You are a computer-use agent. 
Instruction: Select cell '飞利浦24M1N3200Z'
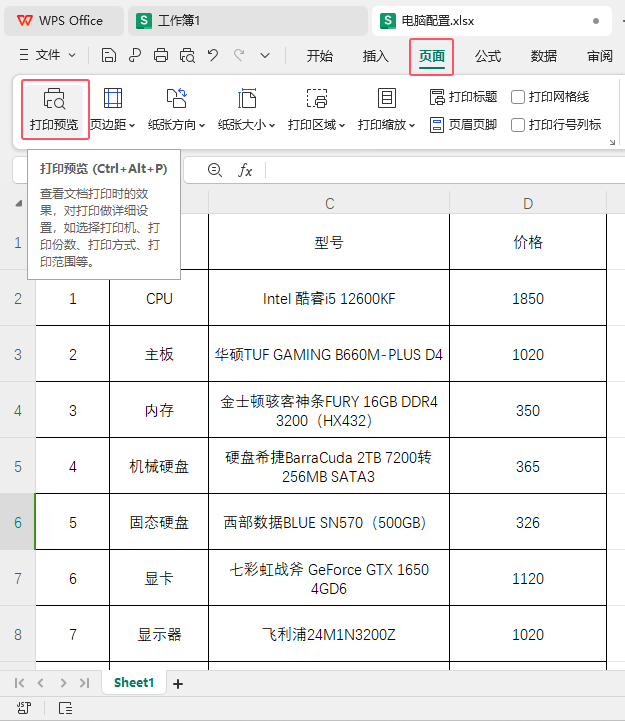click(329, 635)
